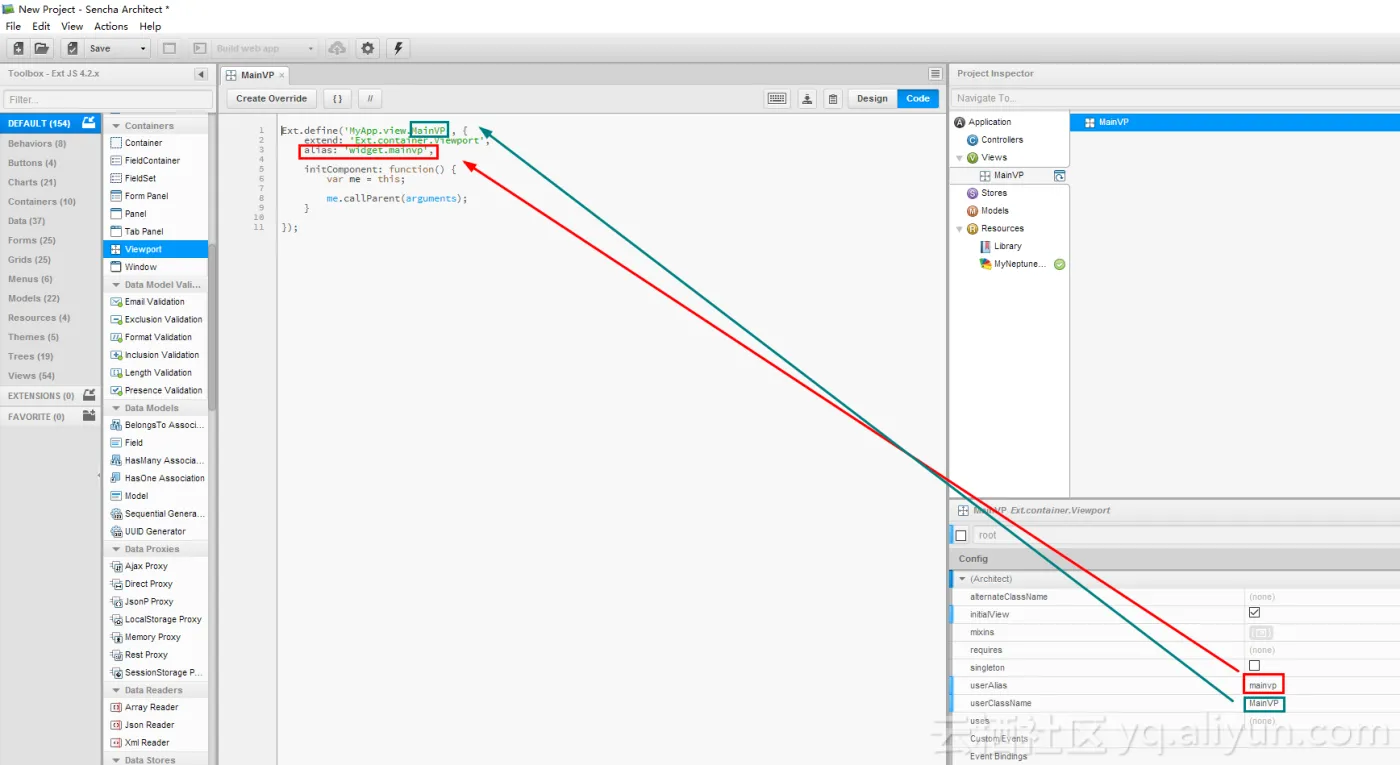Click the Viewport icon in the Config header

[x=963, y=510]
